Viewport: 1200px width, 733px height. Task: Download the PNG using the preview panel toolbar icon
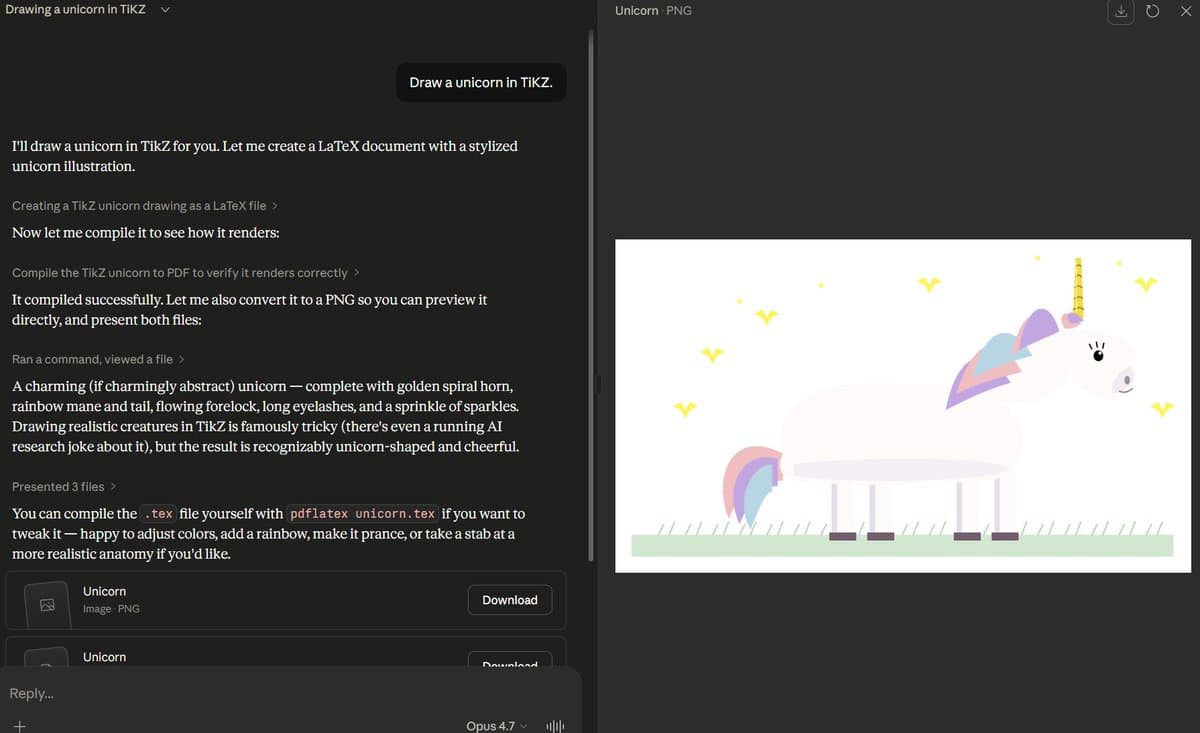click(1120, 11)
